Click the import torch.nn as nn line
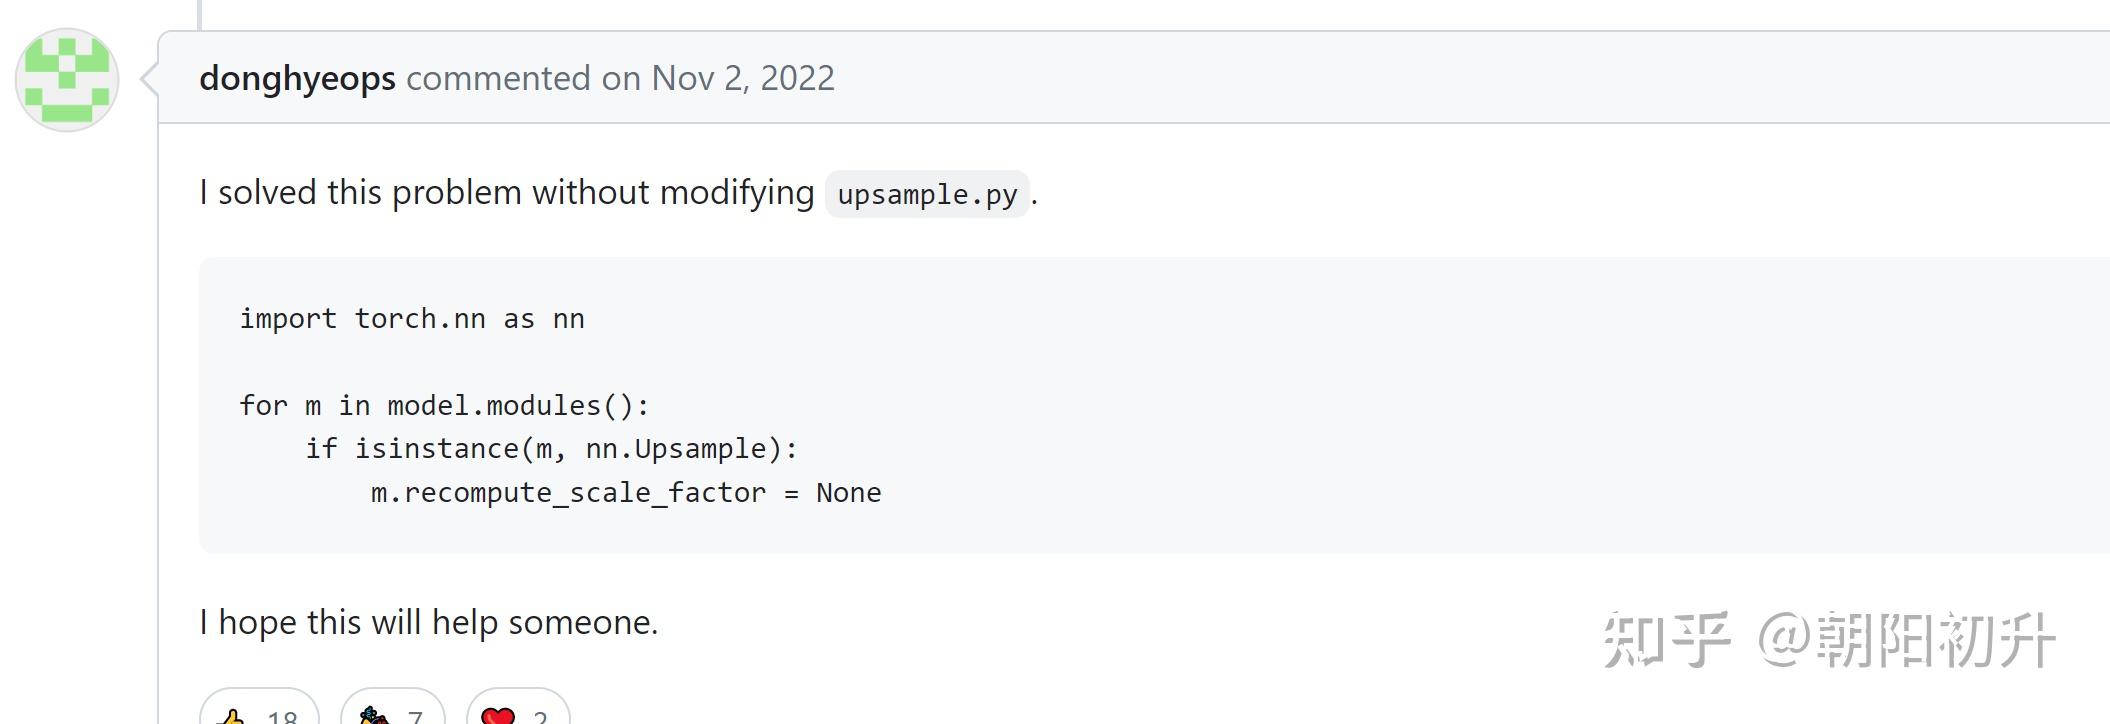 pyautogui.click(x=412, y=319)
